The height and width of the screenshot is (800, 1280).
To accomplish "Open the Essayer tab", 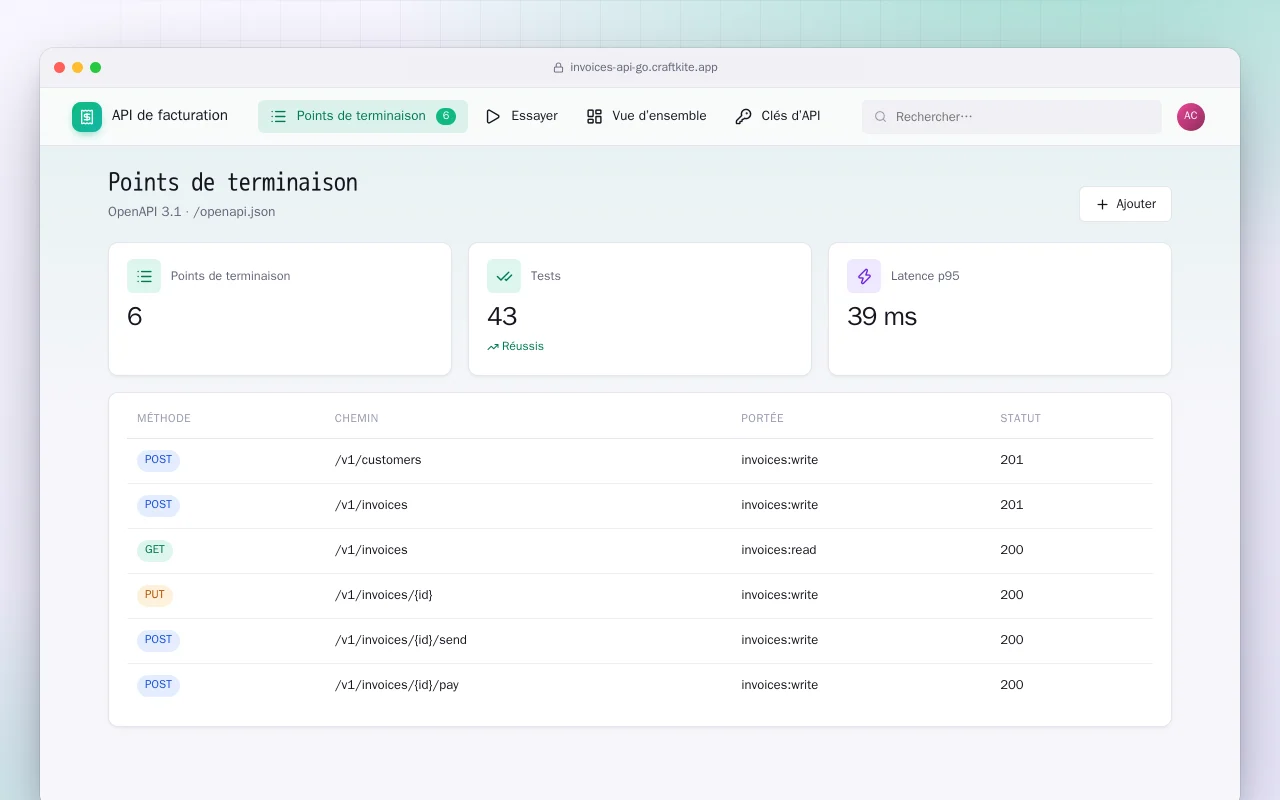I will pos(521,116).
